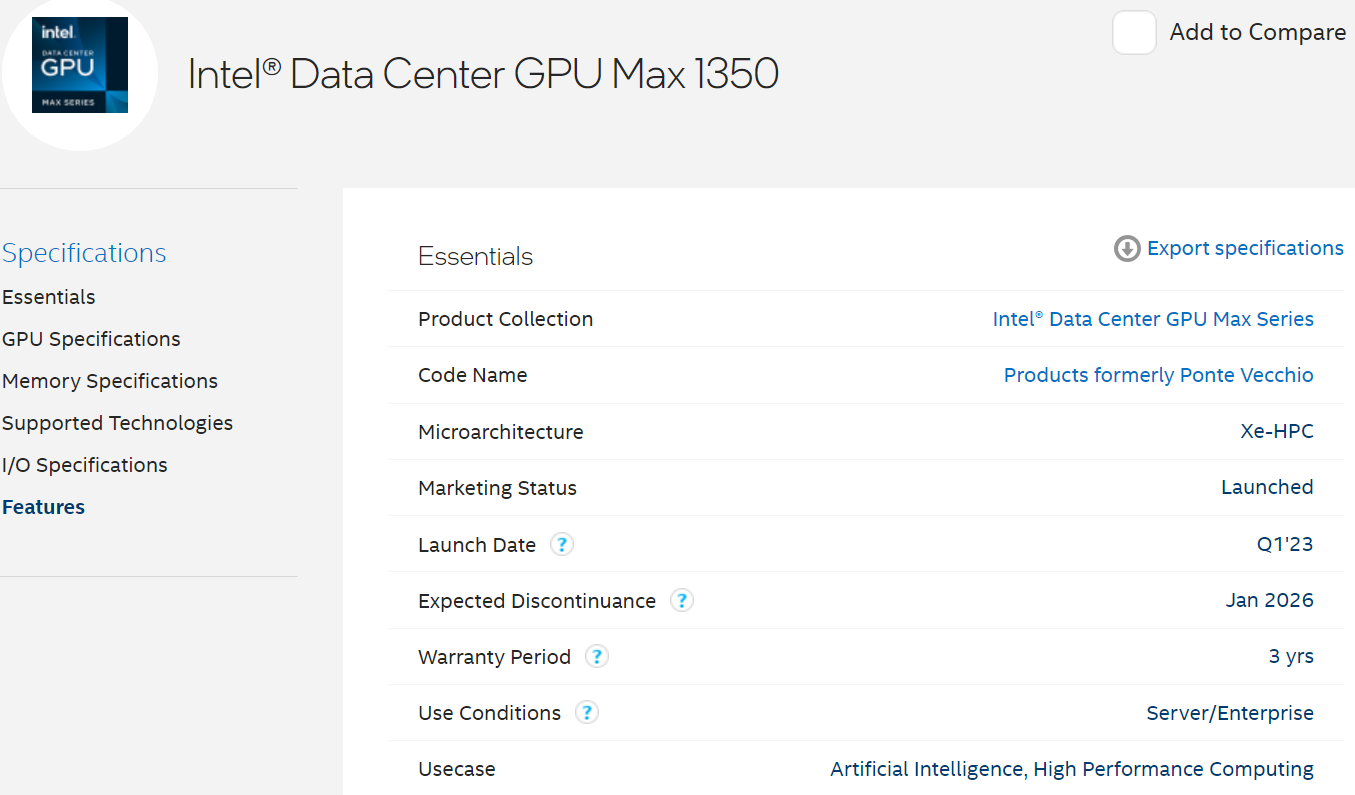
Task: Check the Add to Compare checkbox
Action: coord(1134,33)
